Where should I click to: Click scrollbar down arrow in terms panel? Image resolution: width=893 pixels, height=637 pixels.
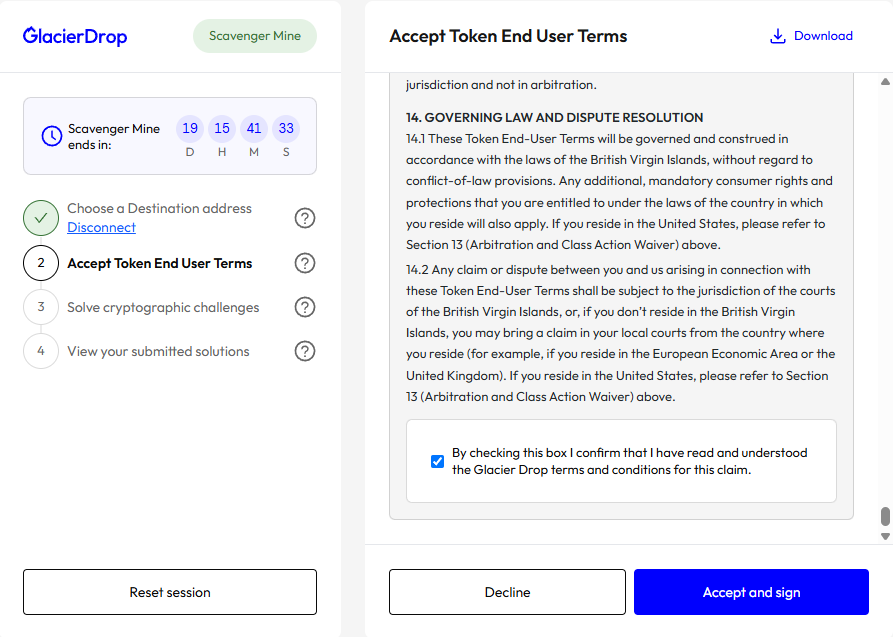(884, 537)
